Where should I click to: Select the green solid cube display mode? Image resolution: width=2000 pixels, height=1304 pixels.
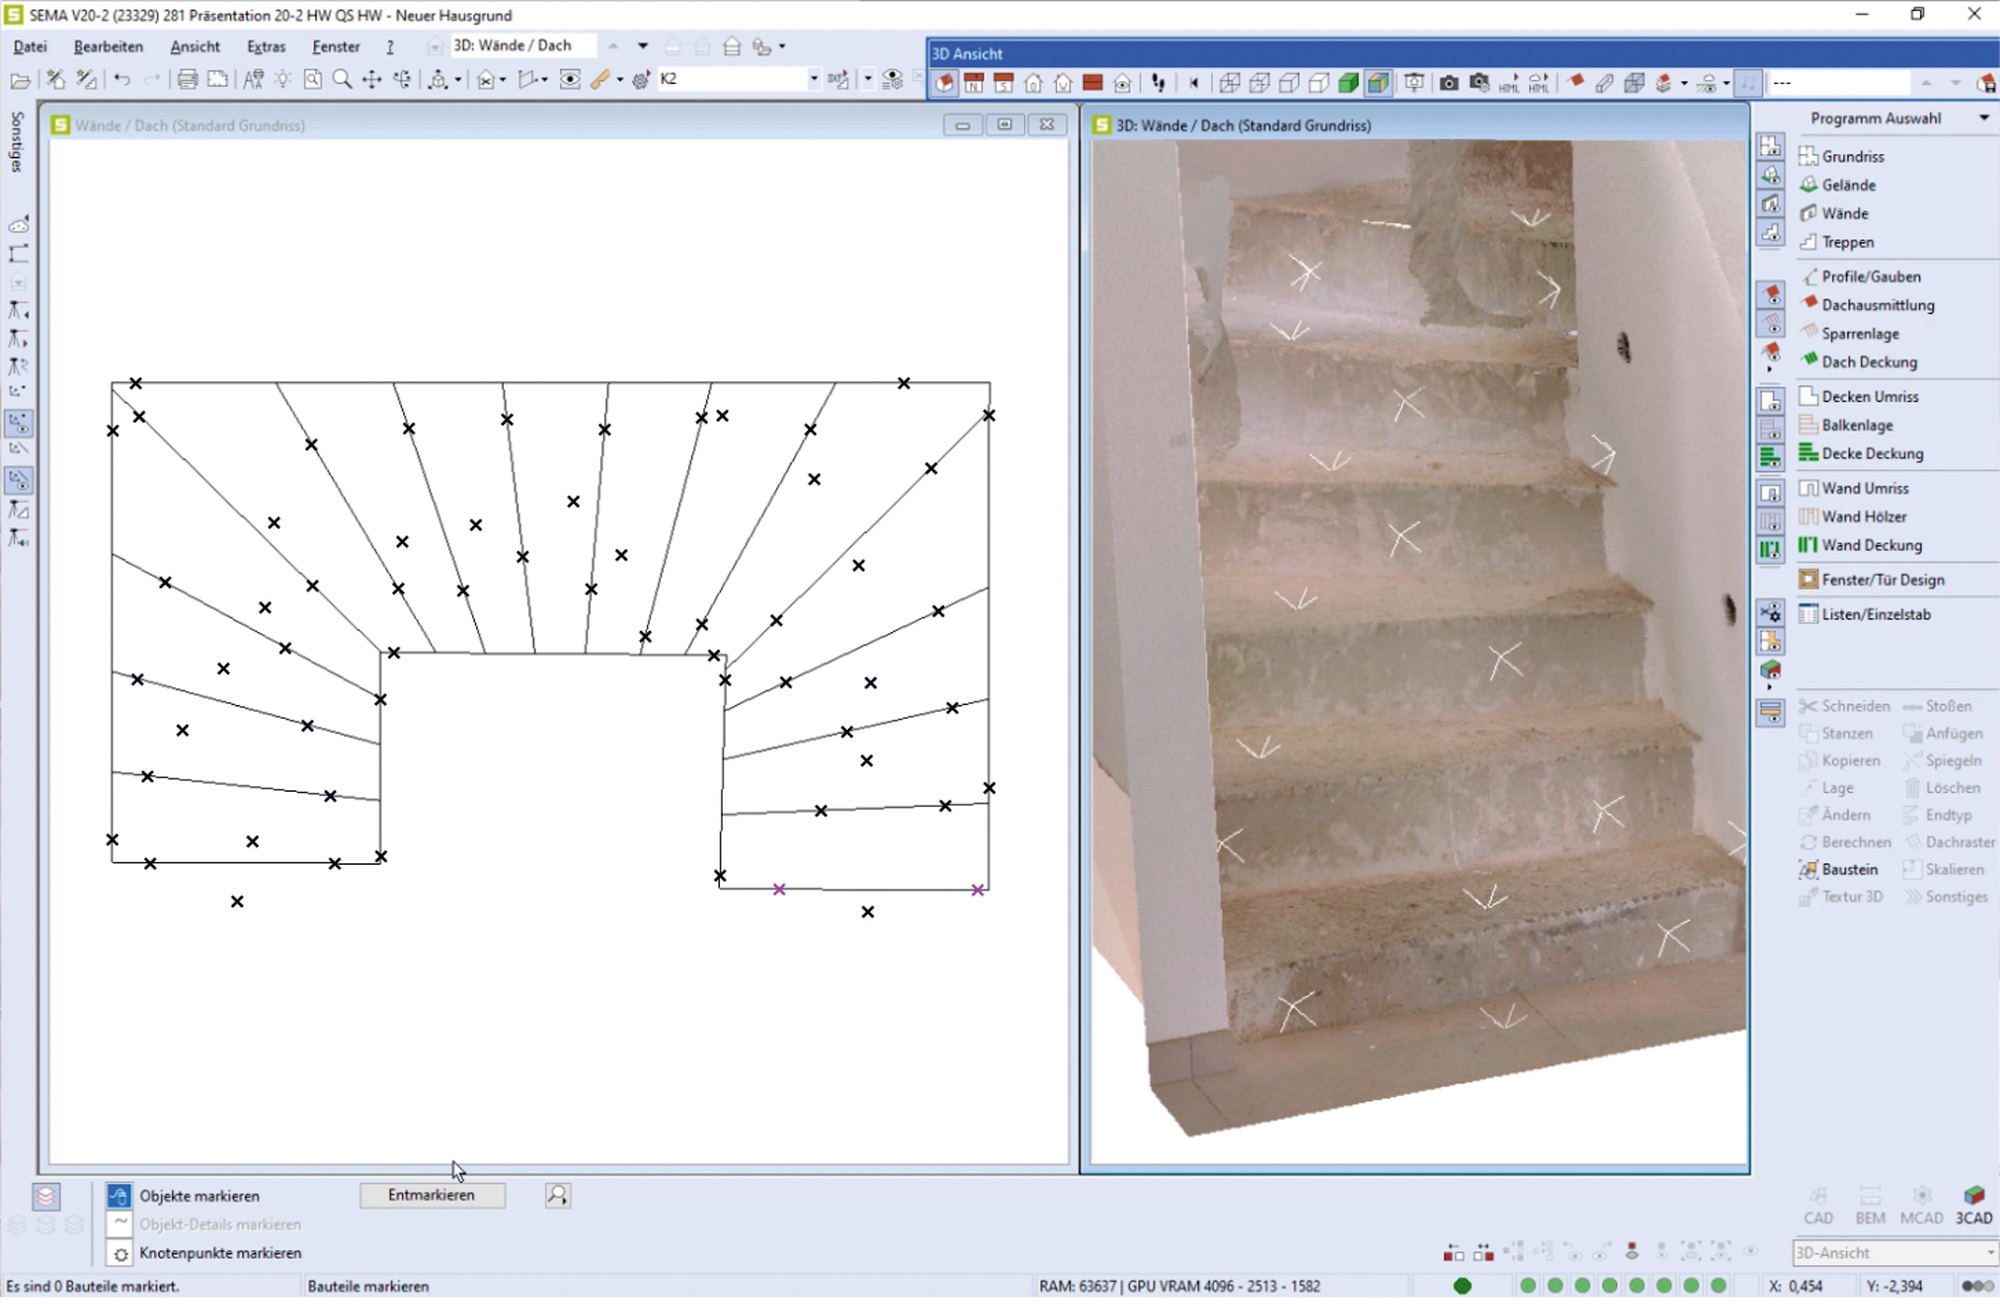coord(1348,83)
